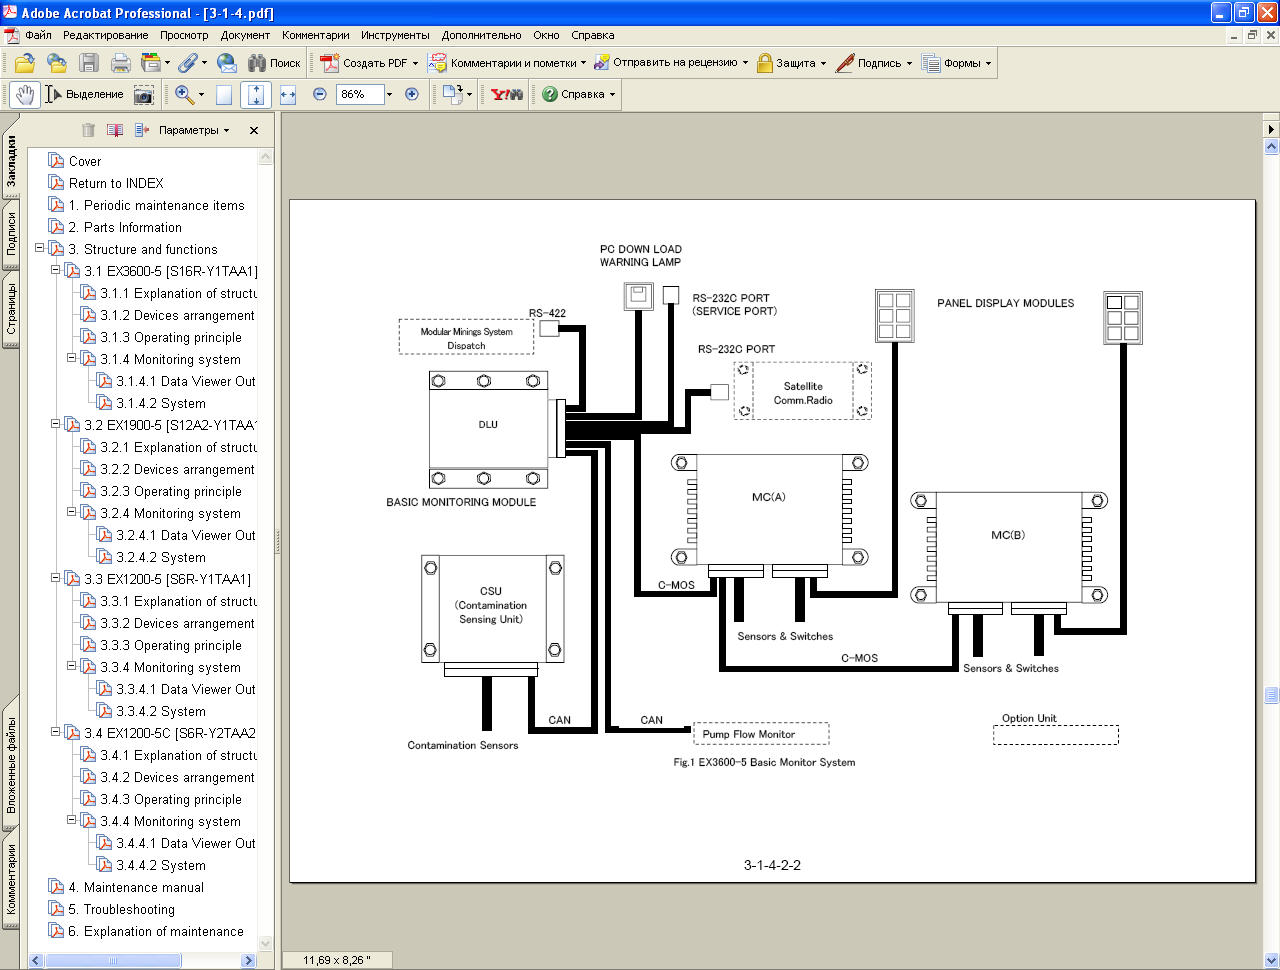Toggle Fit Width view mode
Image resolution: width=1280 pixels, height=970 pixels.
[x=288, y=94]
